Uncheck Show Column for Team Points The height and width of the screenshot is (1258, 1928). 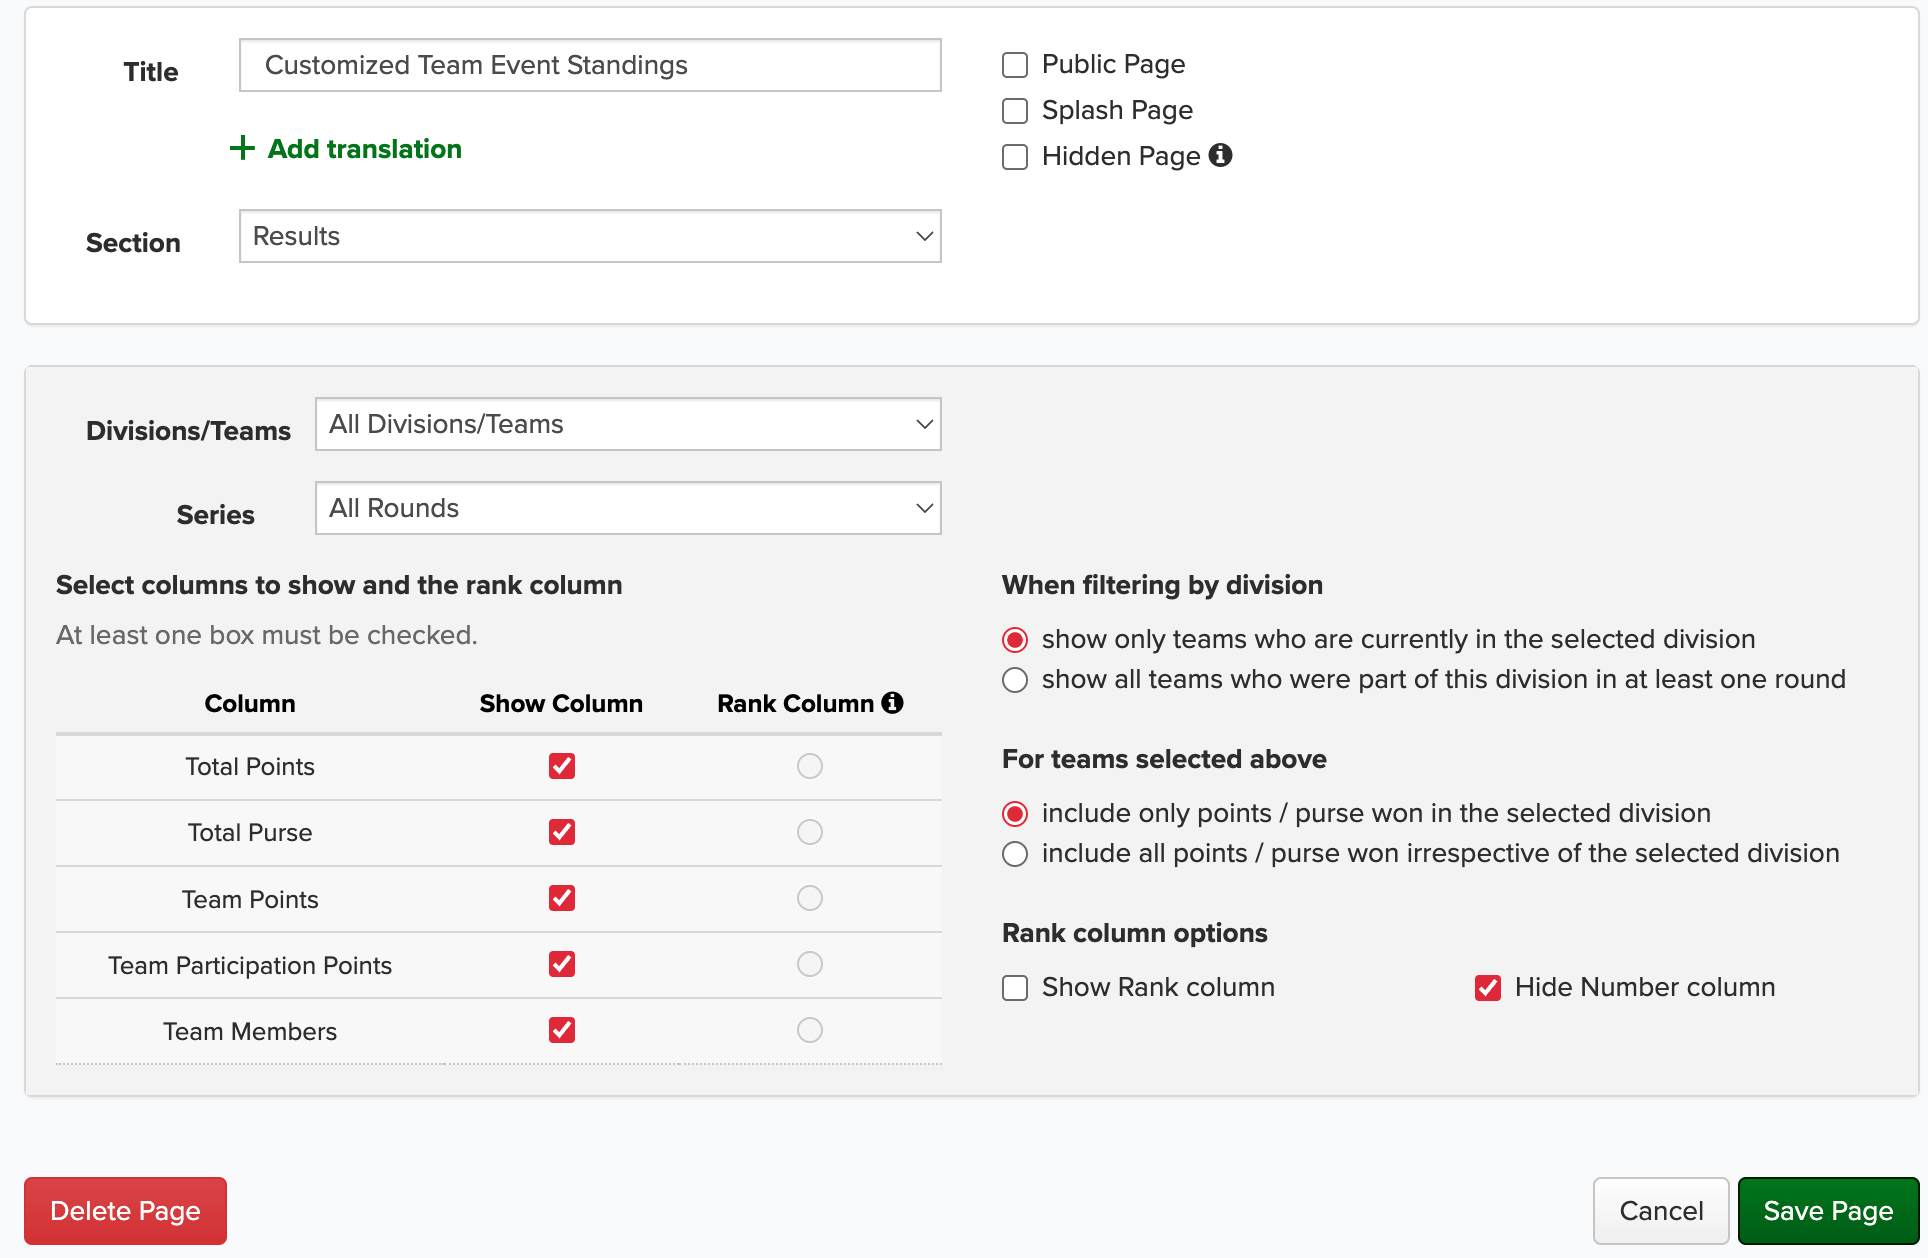(x=562, y=898)
